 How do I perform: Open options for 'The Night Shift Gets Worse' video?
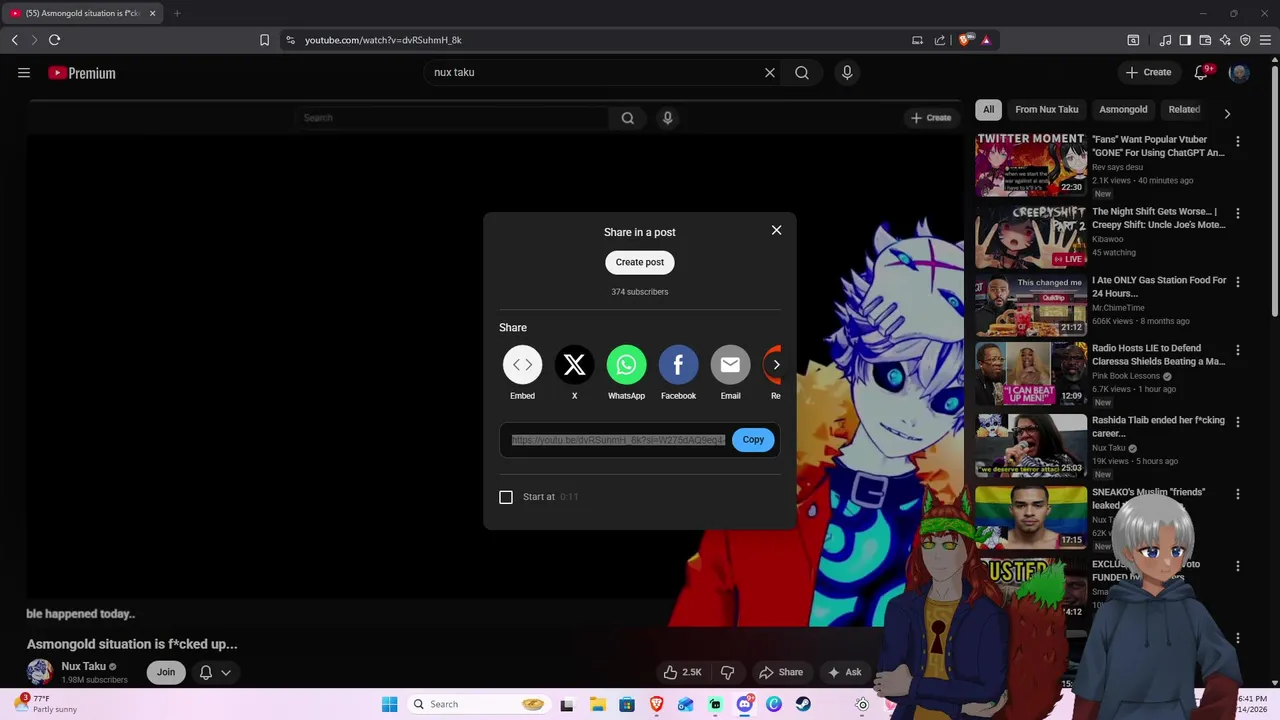[1238, 214]
